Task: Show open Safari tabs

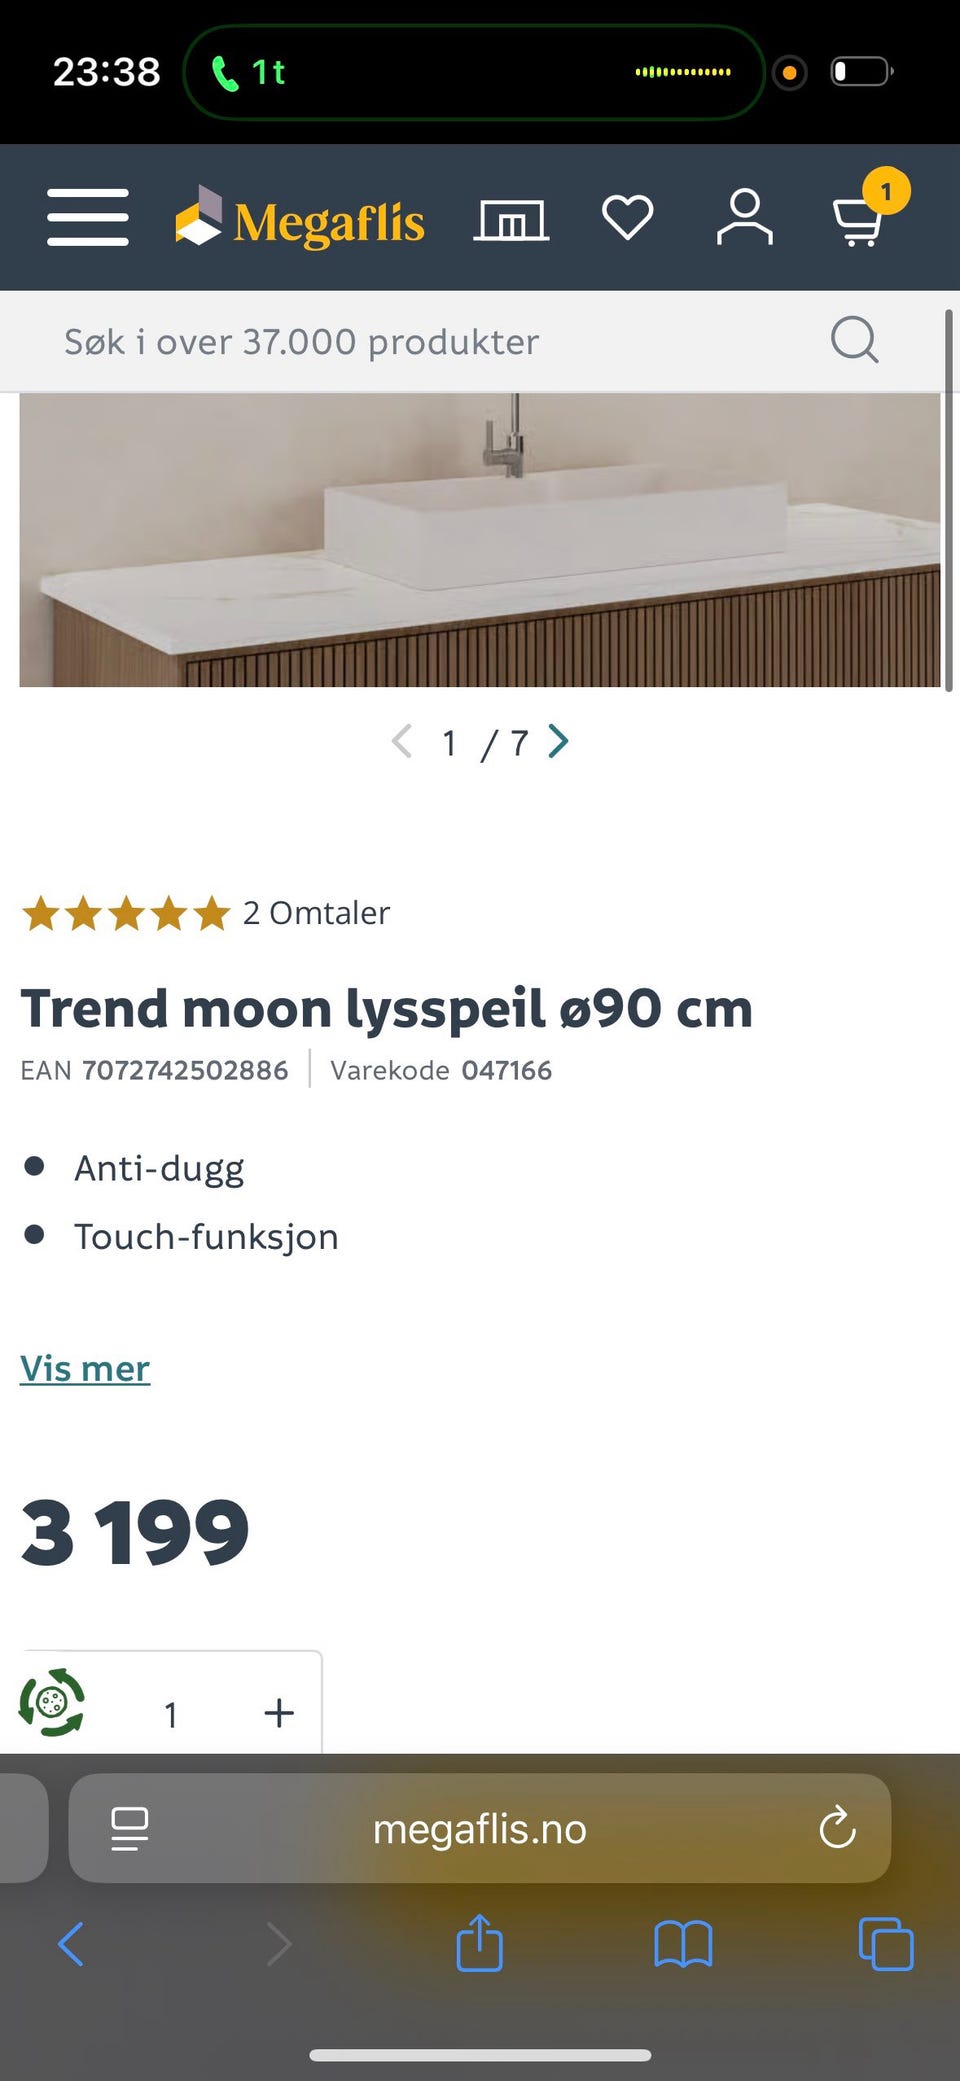Action: [886, 1944]
